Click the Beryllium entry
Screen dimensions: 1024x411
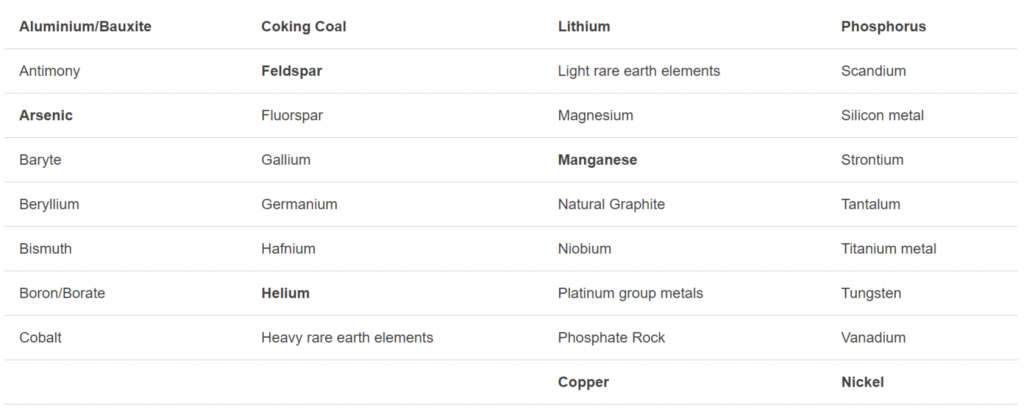(49, 204)
